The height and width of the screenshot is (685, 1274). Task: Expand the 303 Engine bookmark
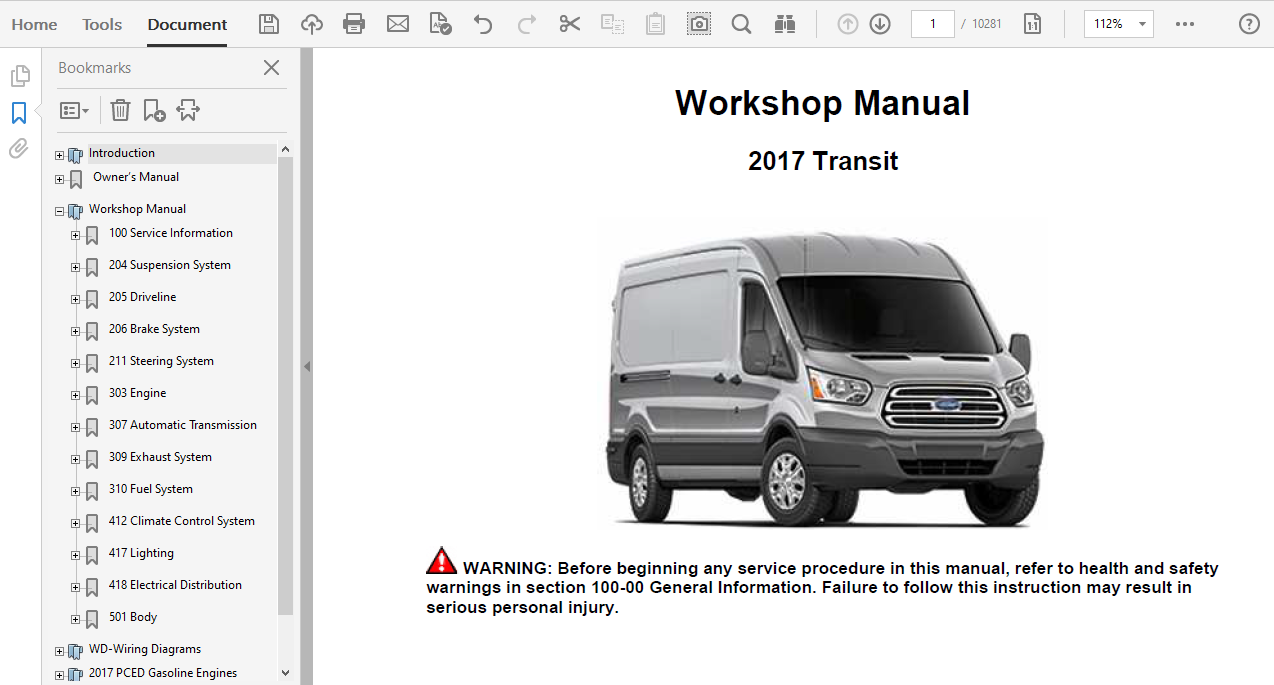click(x=75, y=395)
